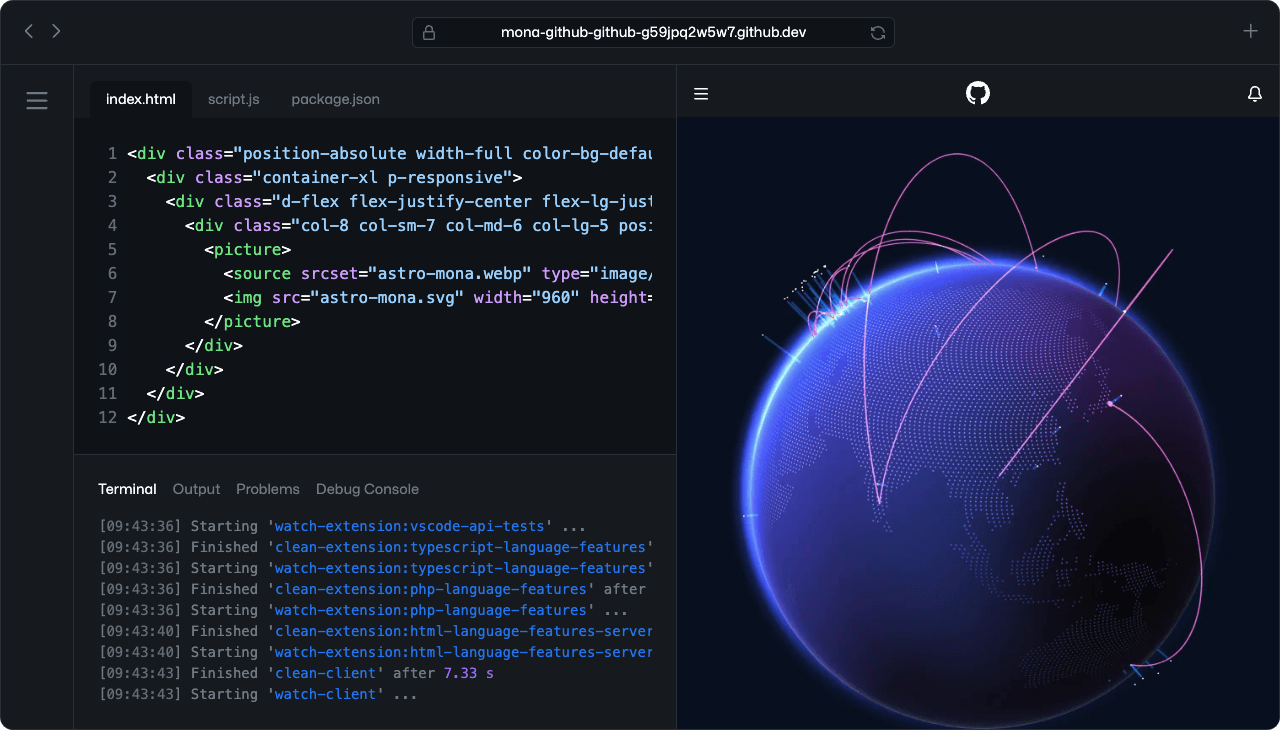The height and width of the screenshot is (730, 1280).
Task: Open the Debug Console tab
Action: point(367,489)
